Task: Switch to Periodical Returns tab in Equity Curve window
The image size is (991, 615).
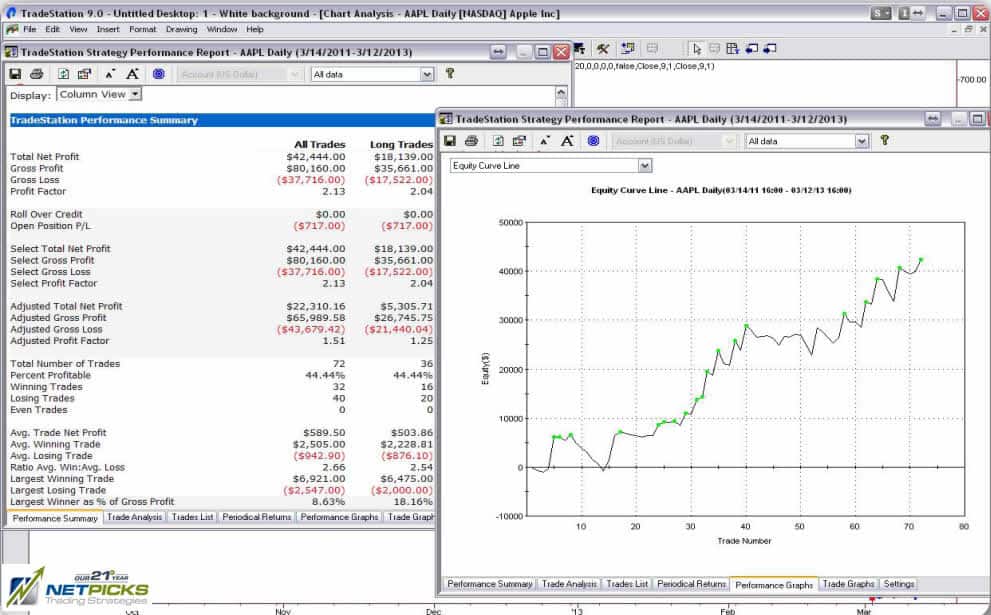Action: point(691,584)
